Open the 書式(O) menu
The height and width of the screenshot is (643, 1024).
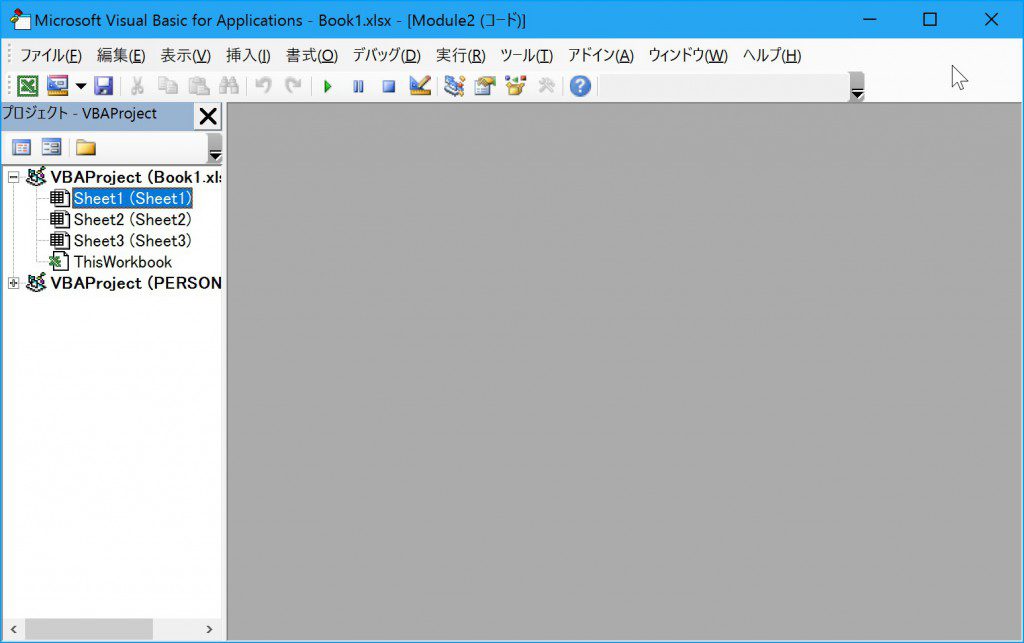[x=312, y=55]
